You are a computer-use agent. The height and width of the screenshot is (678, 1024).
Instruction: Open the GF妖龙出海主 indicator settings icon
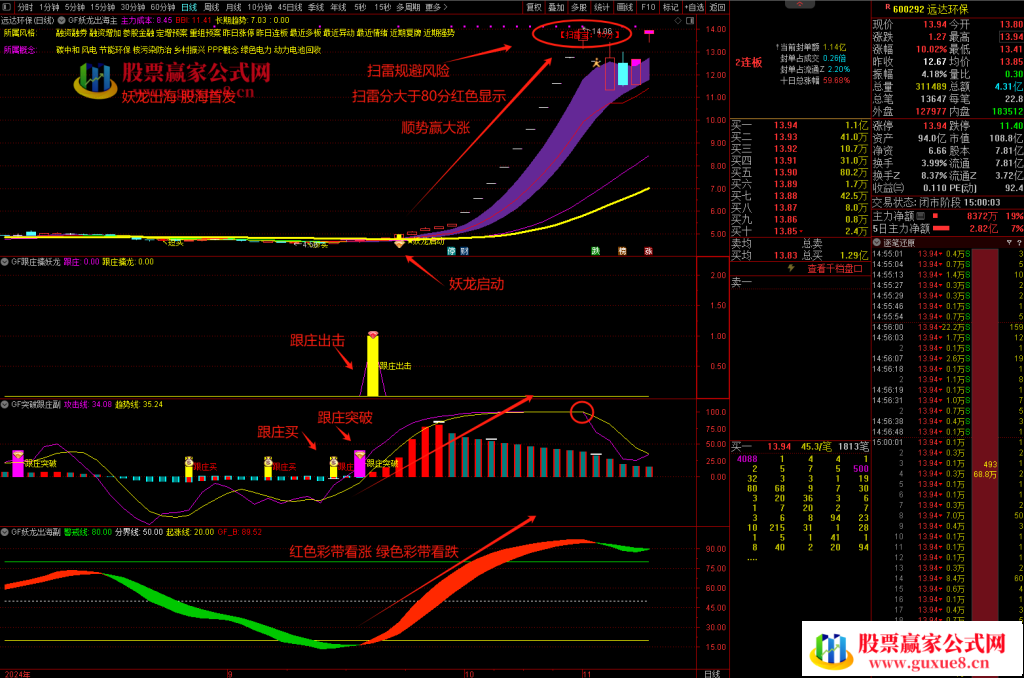62,19
